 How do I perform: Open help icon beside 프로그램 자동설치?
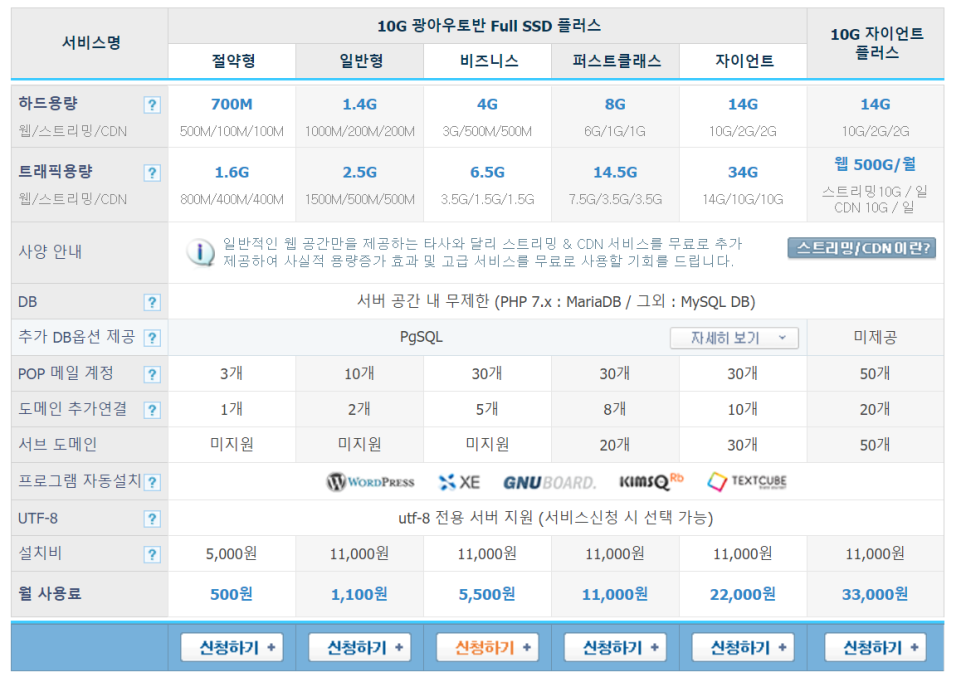click(x=152, y=482)
